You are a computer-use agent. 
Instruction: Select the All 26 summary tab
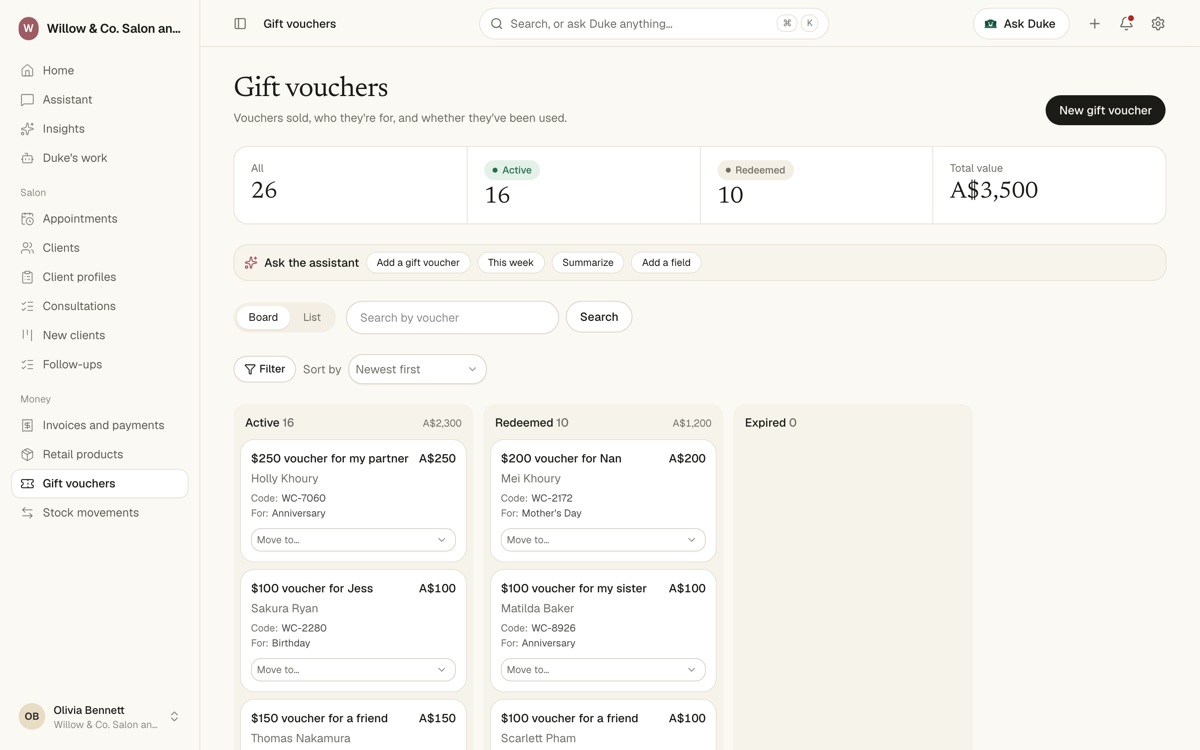(x=351, y=185)
